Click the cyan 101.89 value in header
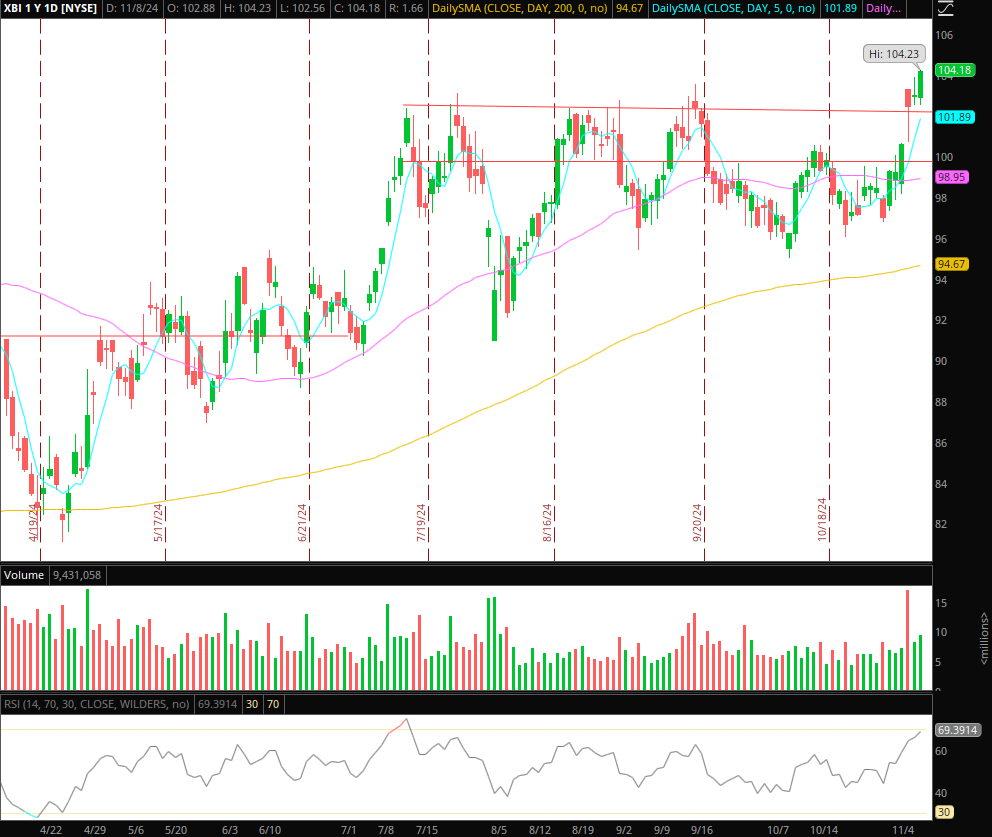992x837 pixels. 840,8
